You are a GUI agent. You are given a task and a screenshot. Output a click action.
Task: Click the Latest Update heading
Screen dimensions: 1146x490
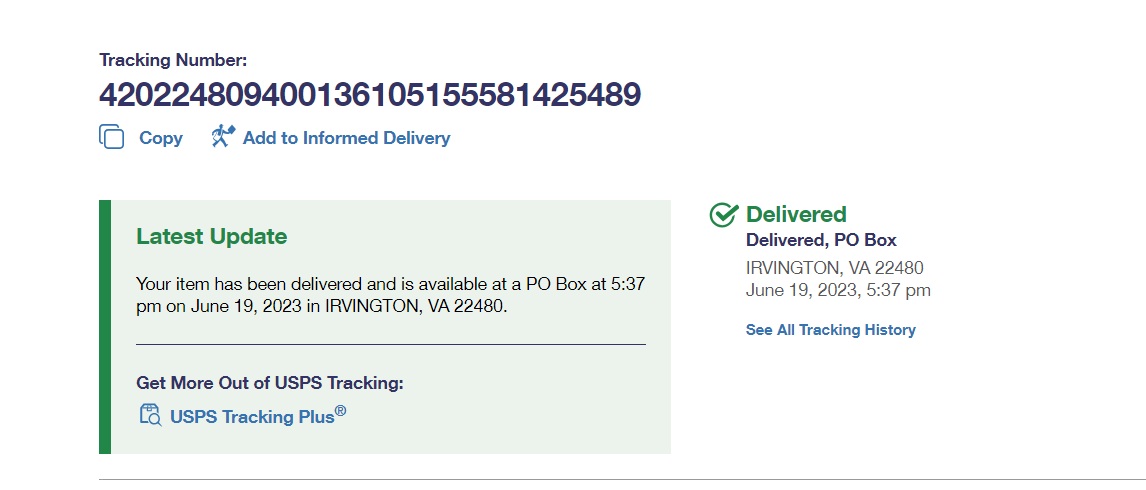[211, 237]
